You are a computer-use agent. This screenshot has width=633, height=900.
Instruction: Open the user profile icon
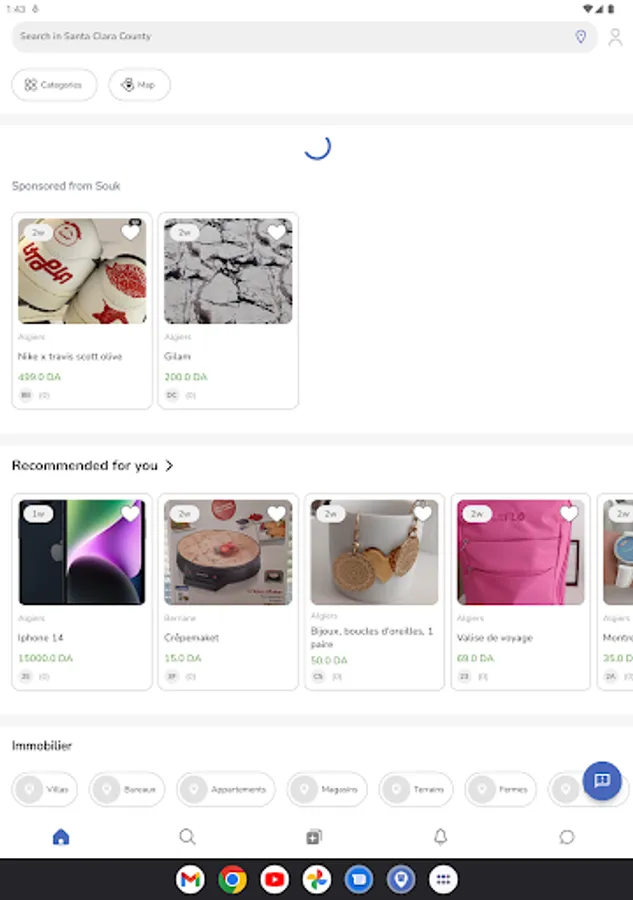coord(615,37)
